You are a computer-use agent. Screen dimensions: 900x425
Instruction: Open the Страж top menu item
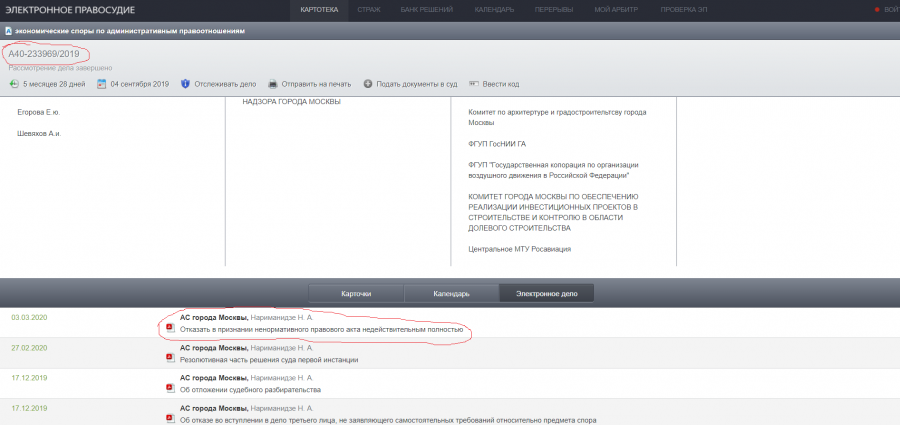point(370,9)
